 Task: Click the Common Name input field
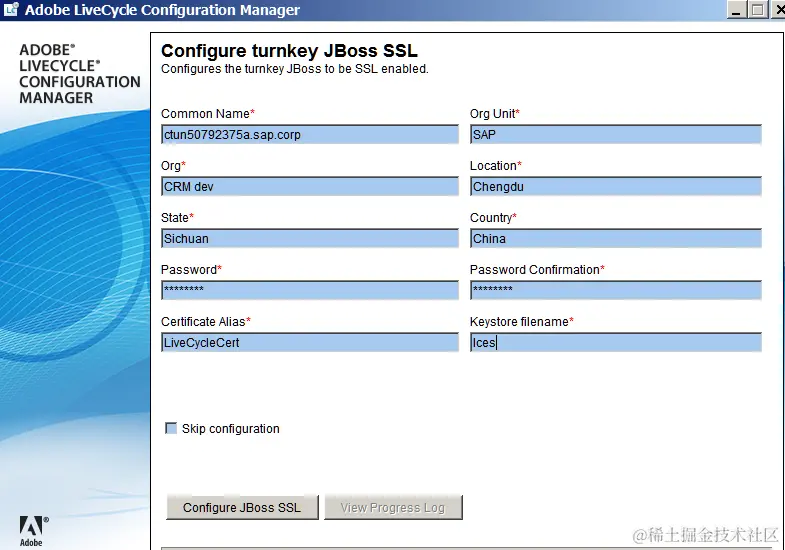tap(310, 135)
